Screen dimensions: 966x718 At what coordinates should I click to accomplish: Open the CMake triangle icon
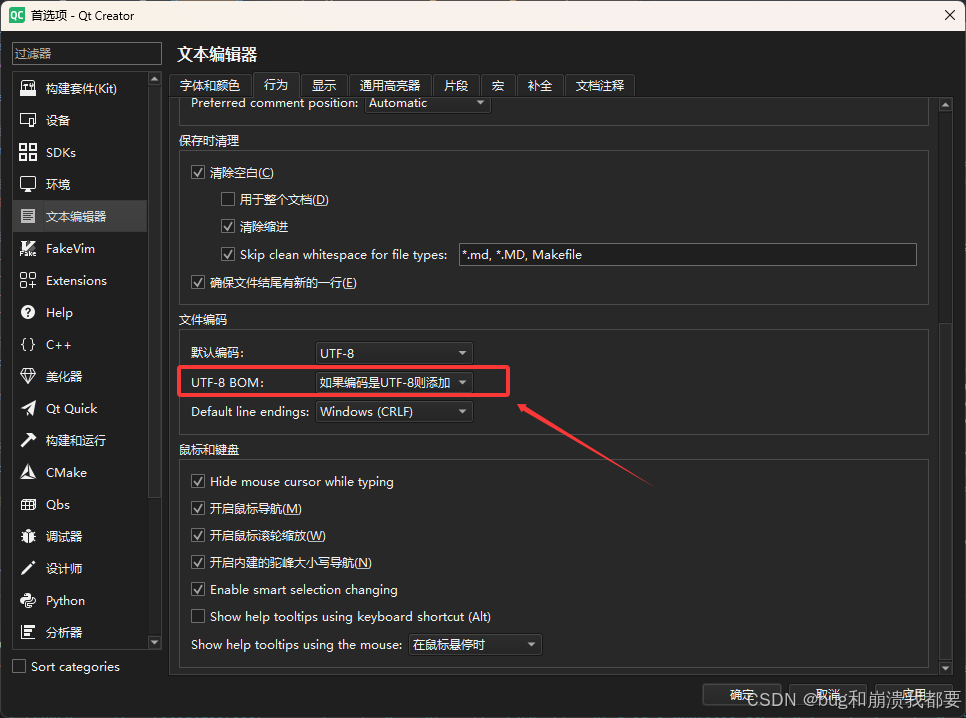coord(28,472)
